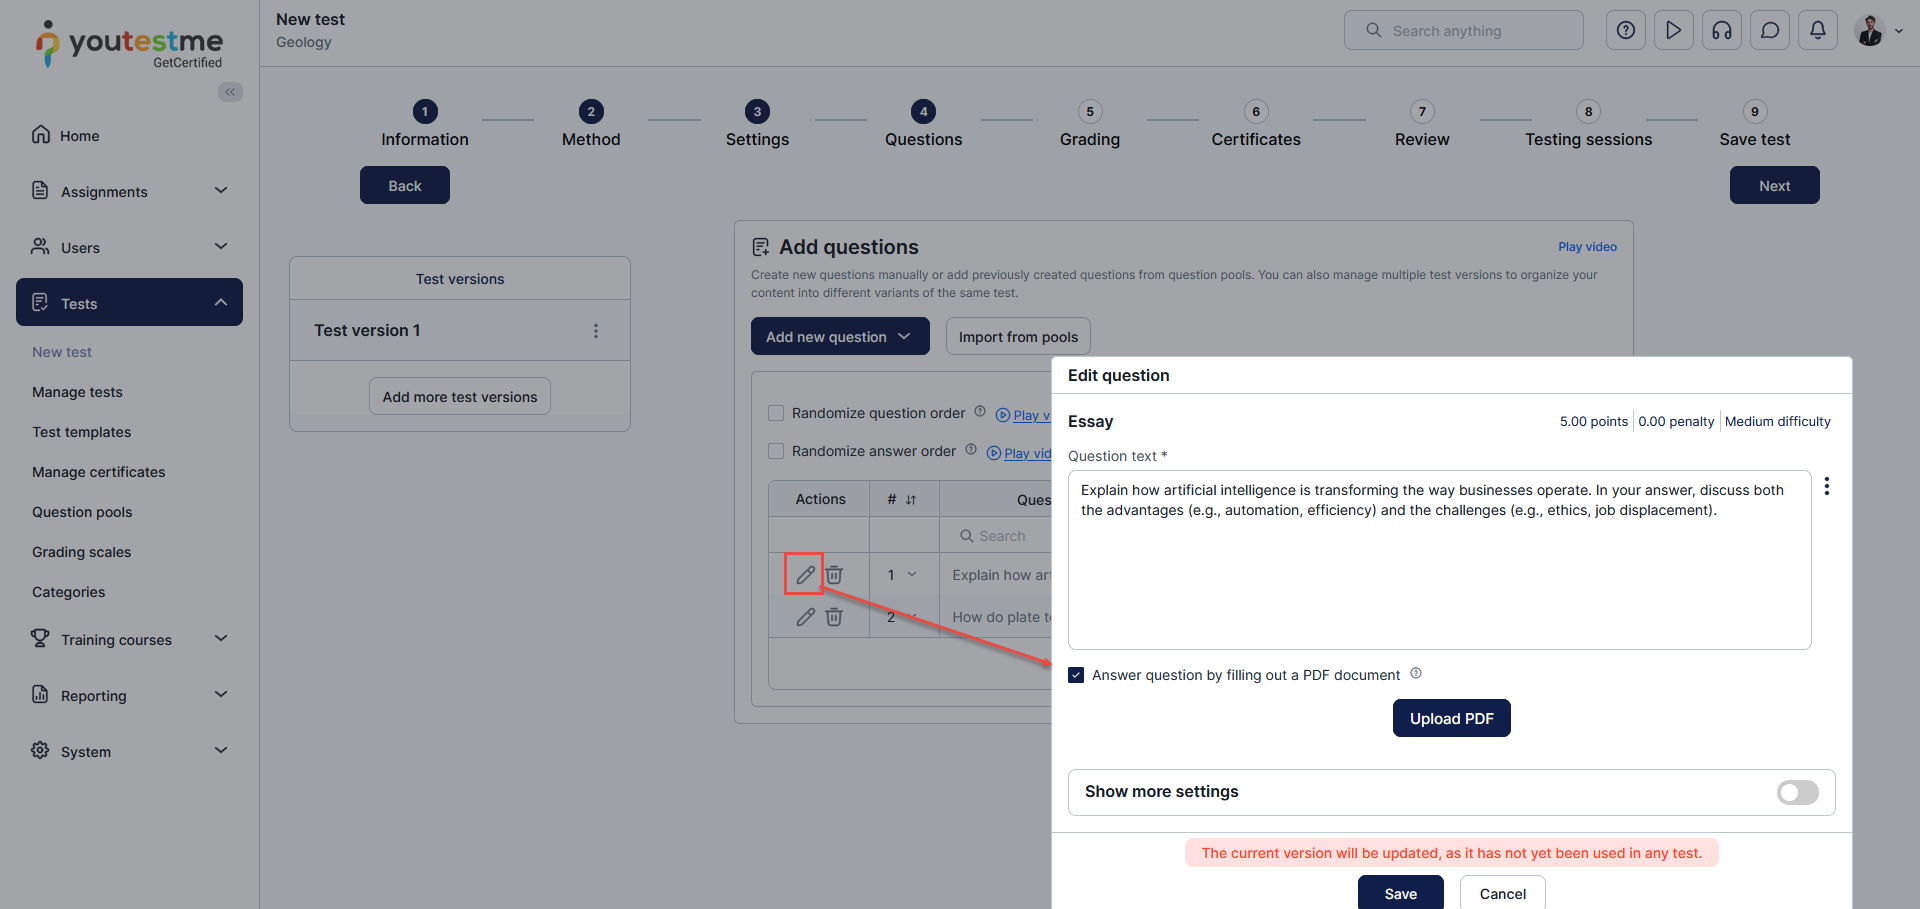Click the help question mark icon
Viewport: 1920px width, 909px height.
(x=1626, y=30)
